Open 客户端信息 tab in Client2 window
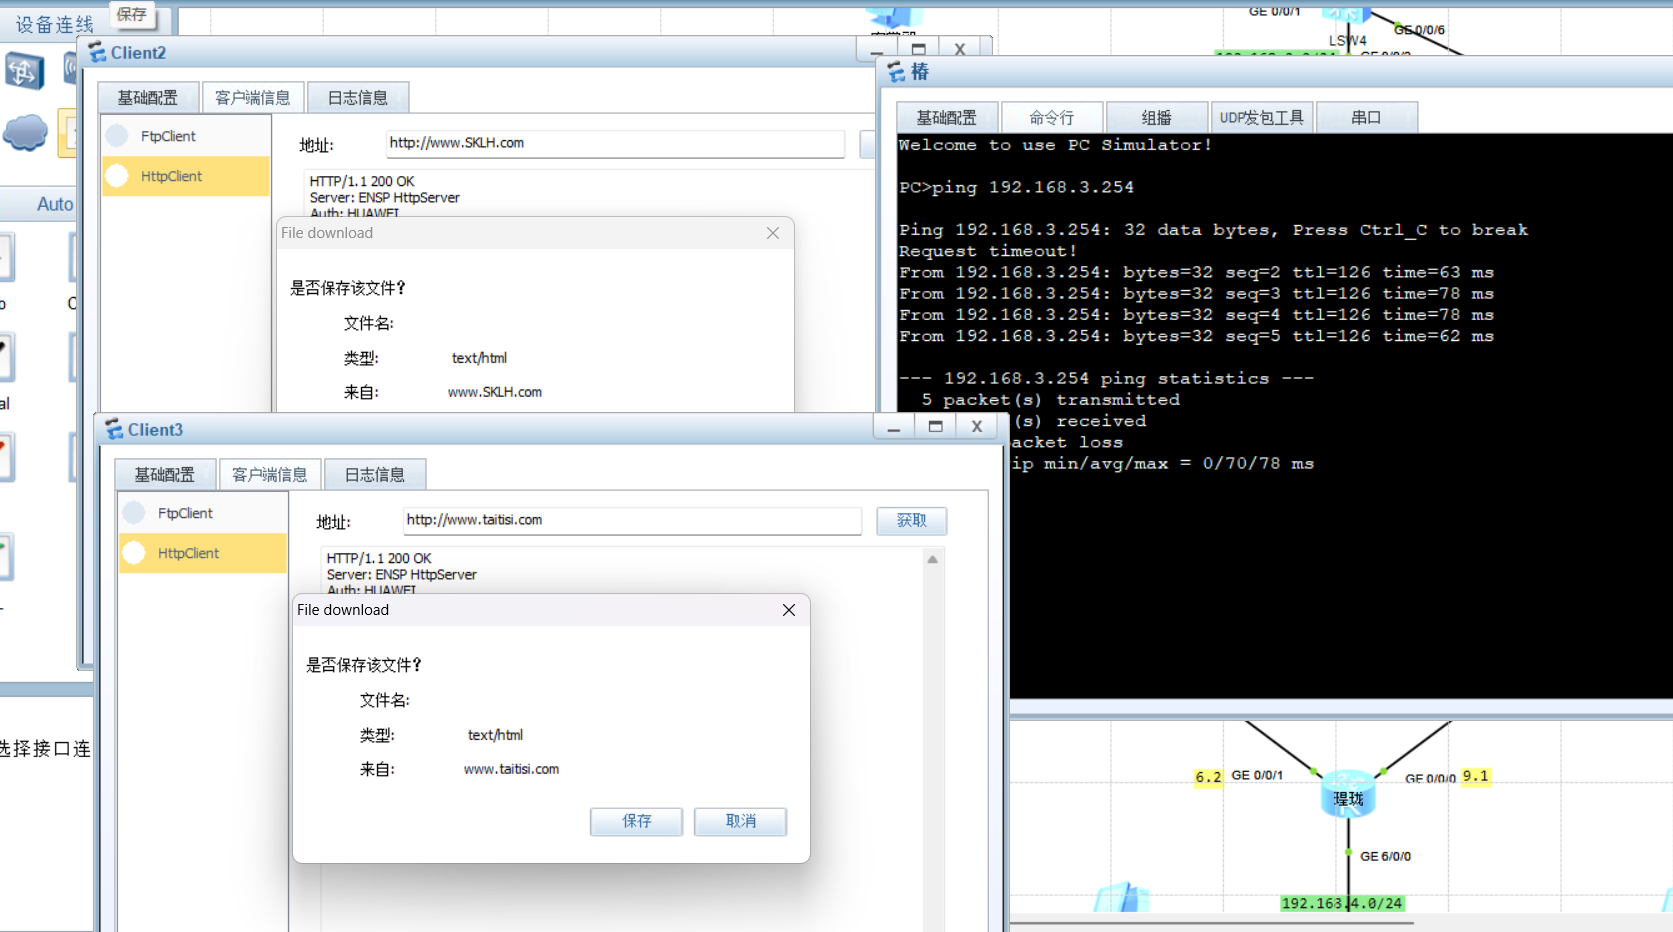The height and width of the screenshot is (932, 1673). coord(253,97)
